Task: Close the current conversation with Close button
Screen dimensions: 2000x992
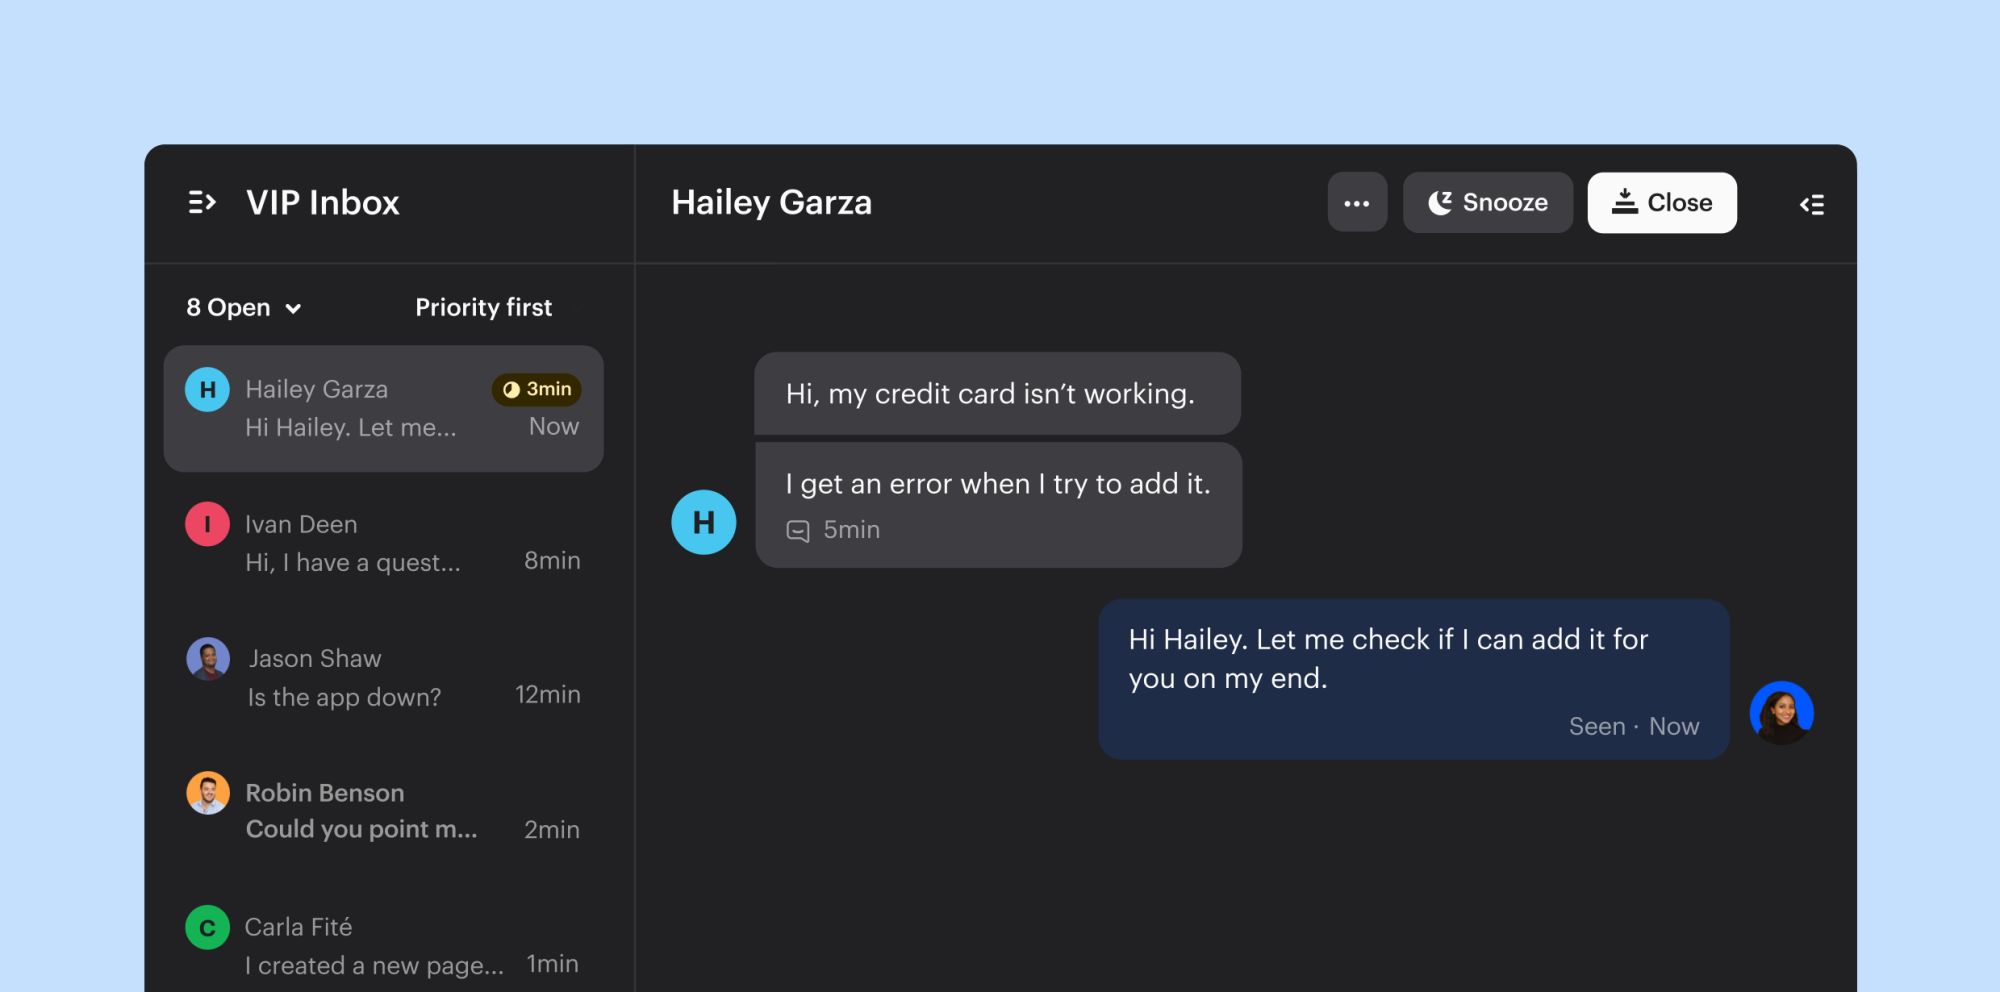Action: click(x=1662, y=203)
